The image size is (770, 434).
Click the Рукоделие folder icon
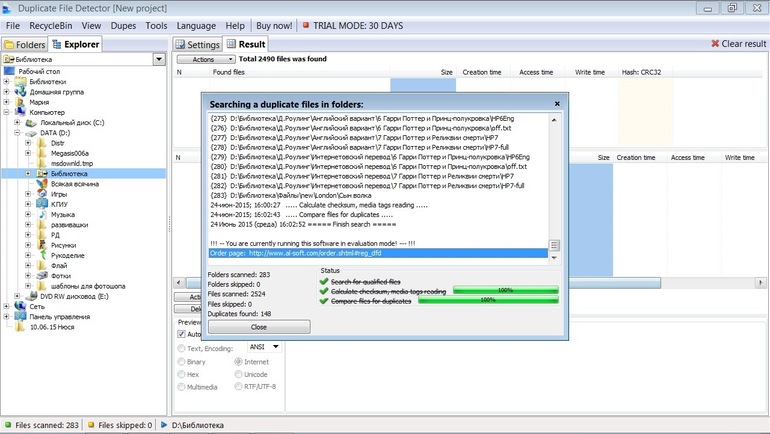tap(42, 255)
